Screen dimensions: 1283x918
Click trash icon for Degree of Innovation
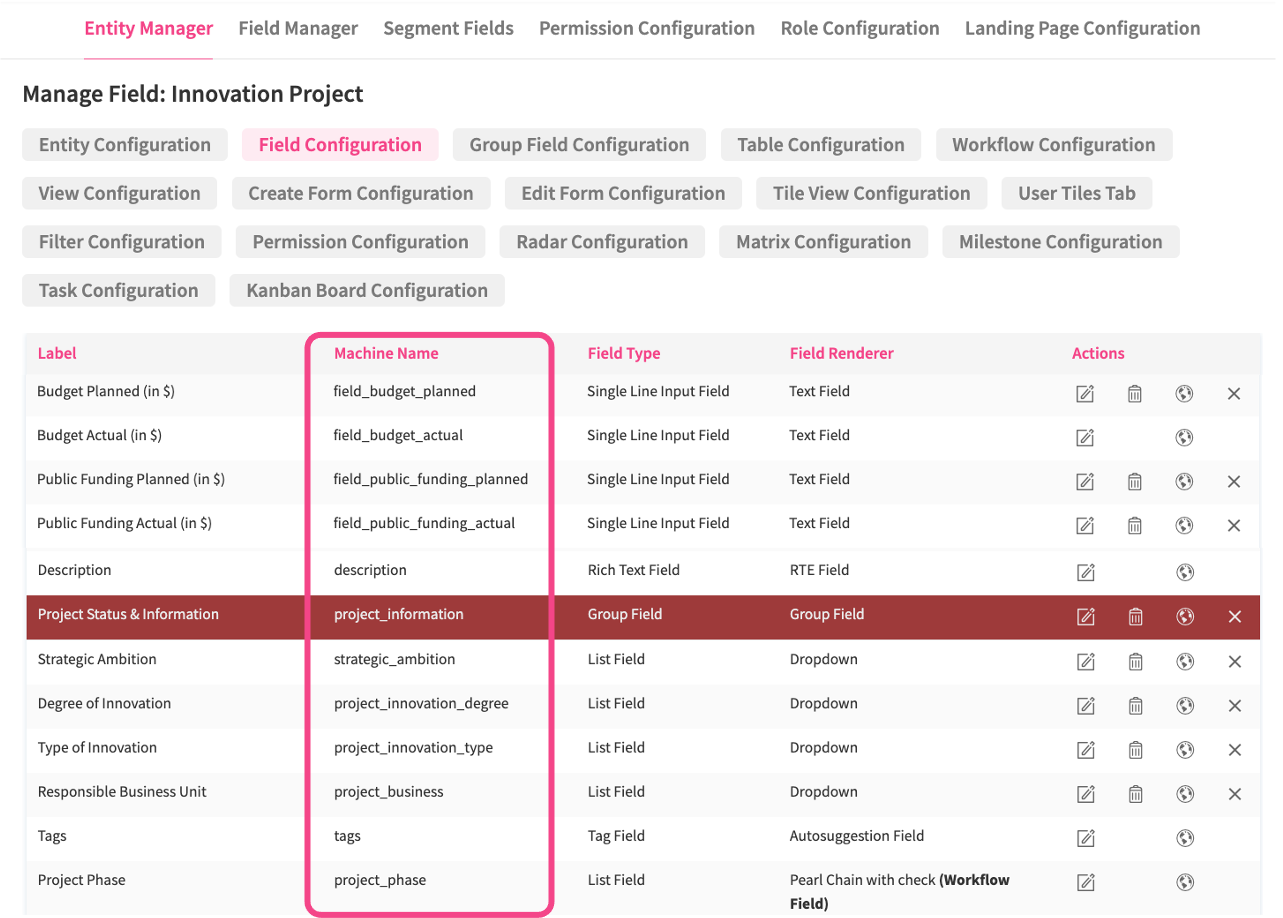pyautogui.click(x=1135, y=705)
